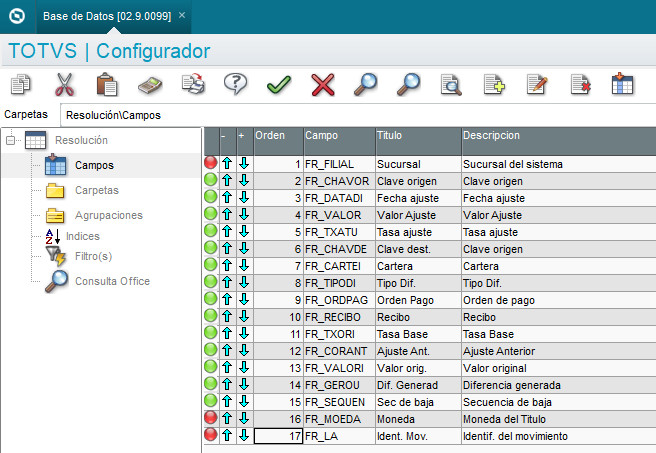This screenshot has width=656, height=453.
Task: Select Campos in the tree
Action: [94, 165]
